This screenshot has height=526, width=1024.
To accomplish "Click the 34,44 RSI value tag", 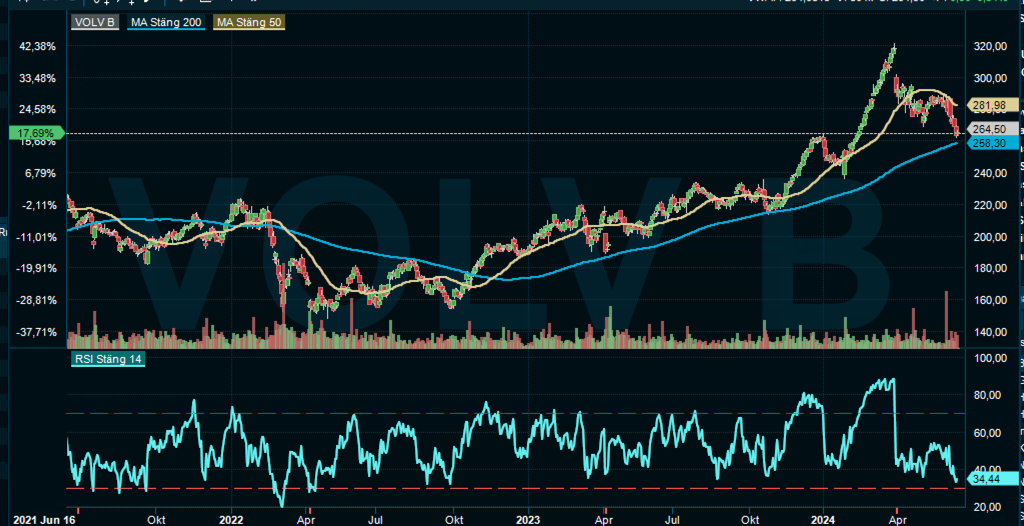I will (x=990, y=479).
